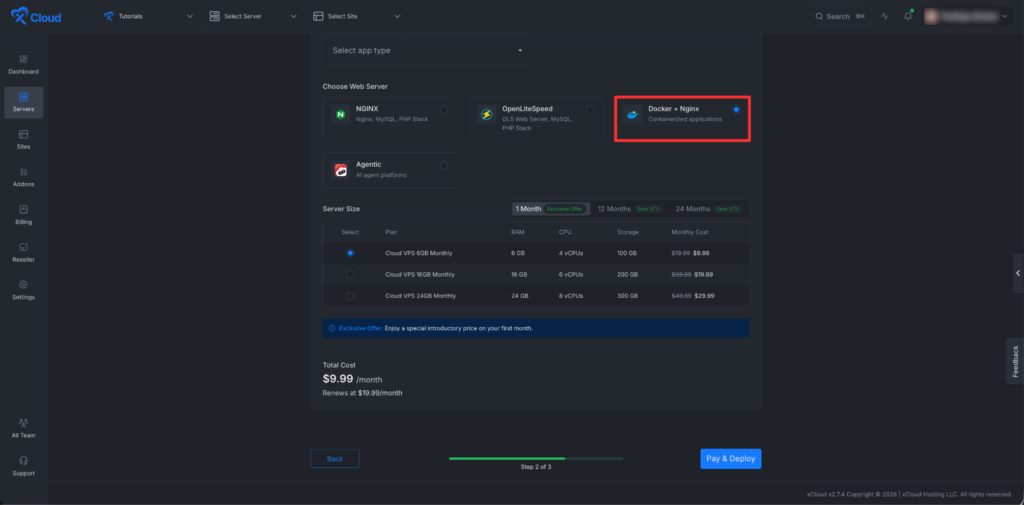Expand the right side panel arrow
The width and height of the screenshot is (1024, 505).
(1018, 273)
